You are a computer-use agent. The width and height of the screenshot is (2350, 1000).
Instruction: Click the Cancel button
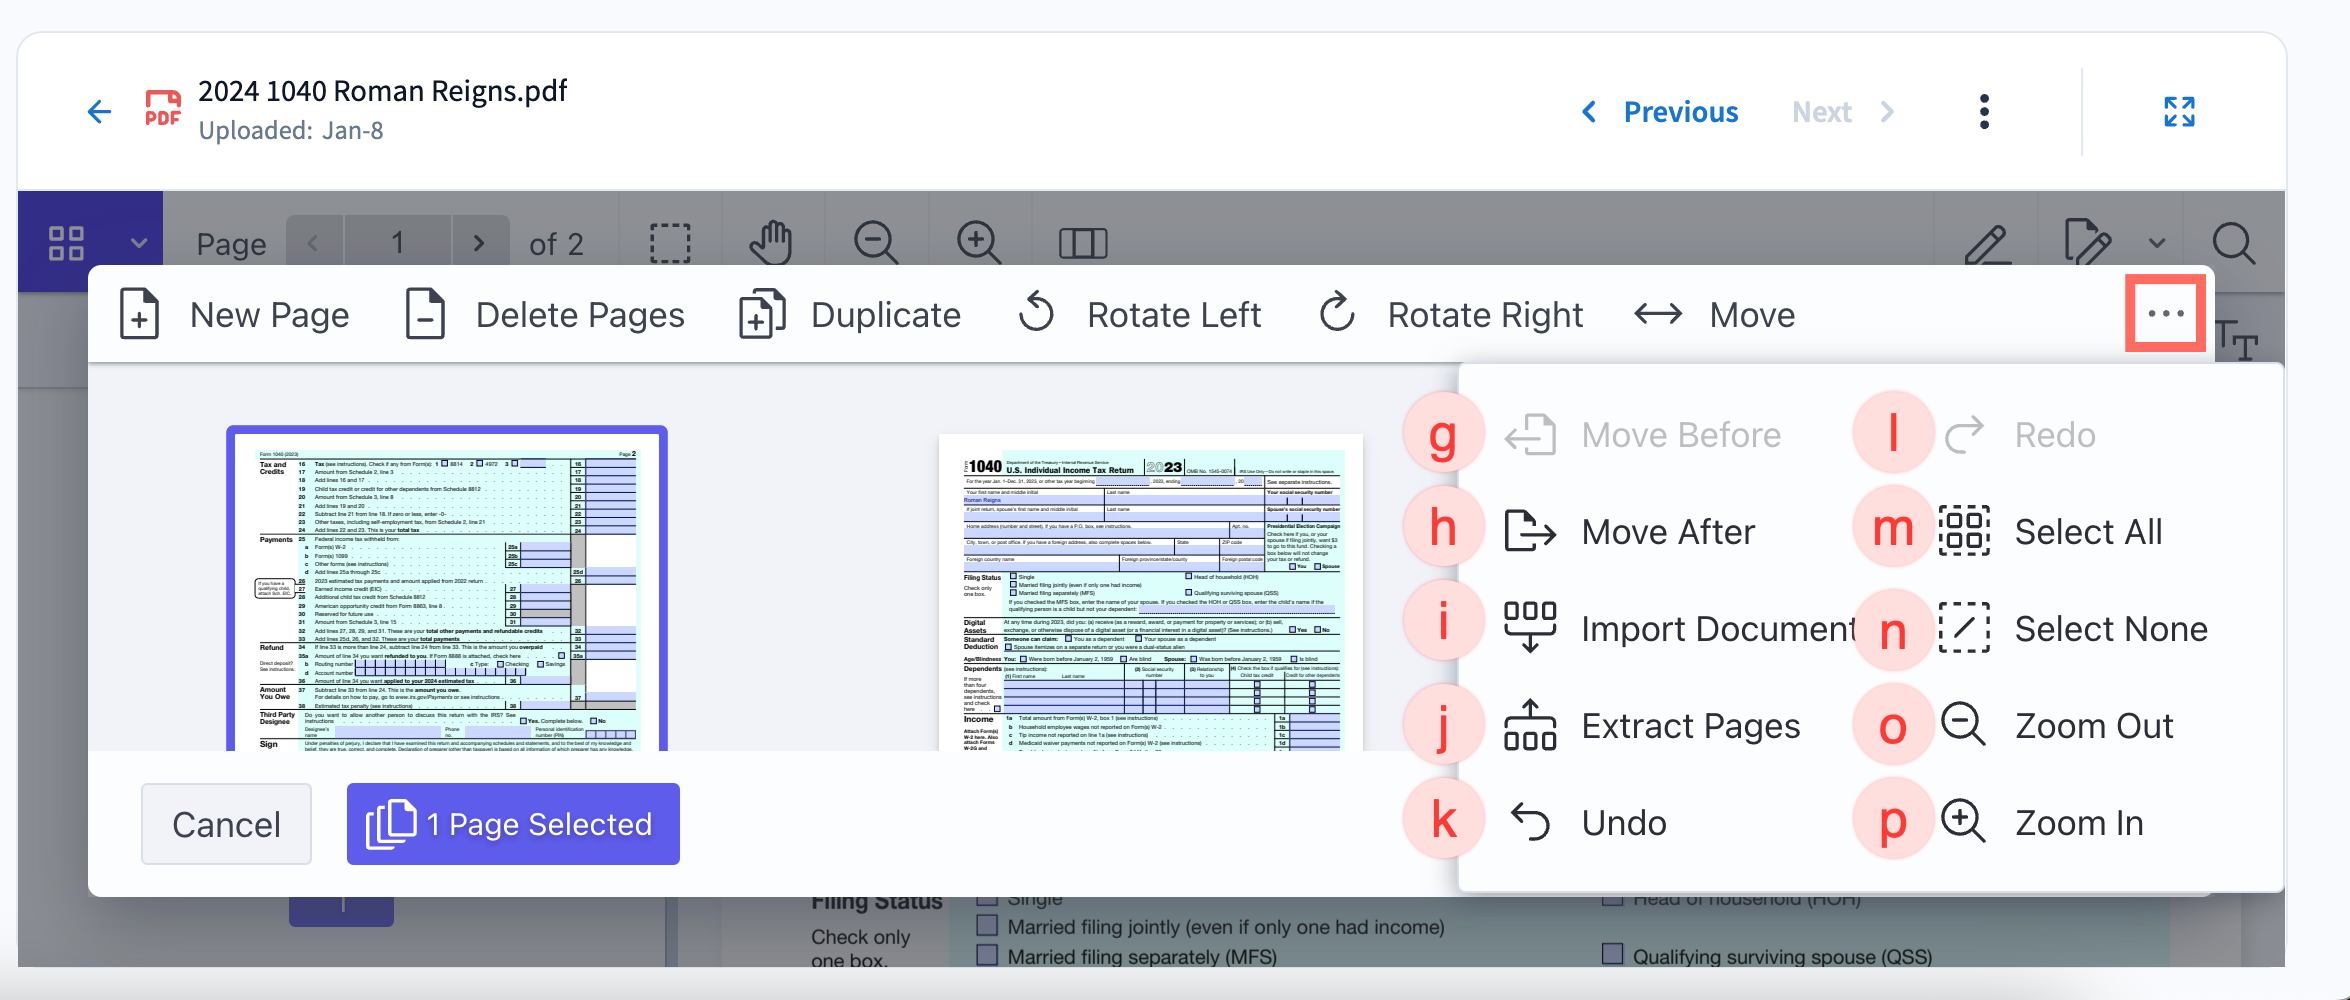[226, 824]
